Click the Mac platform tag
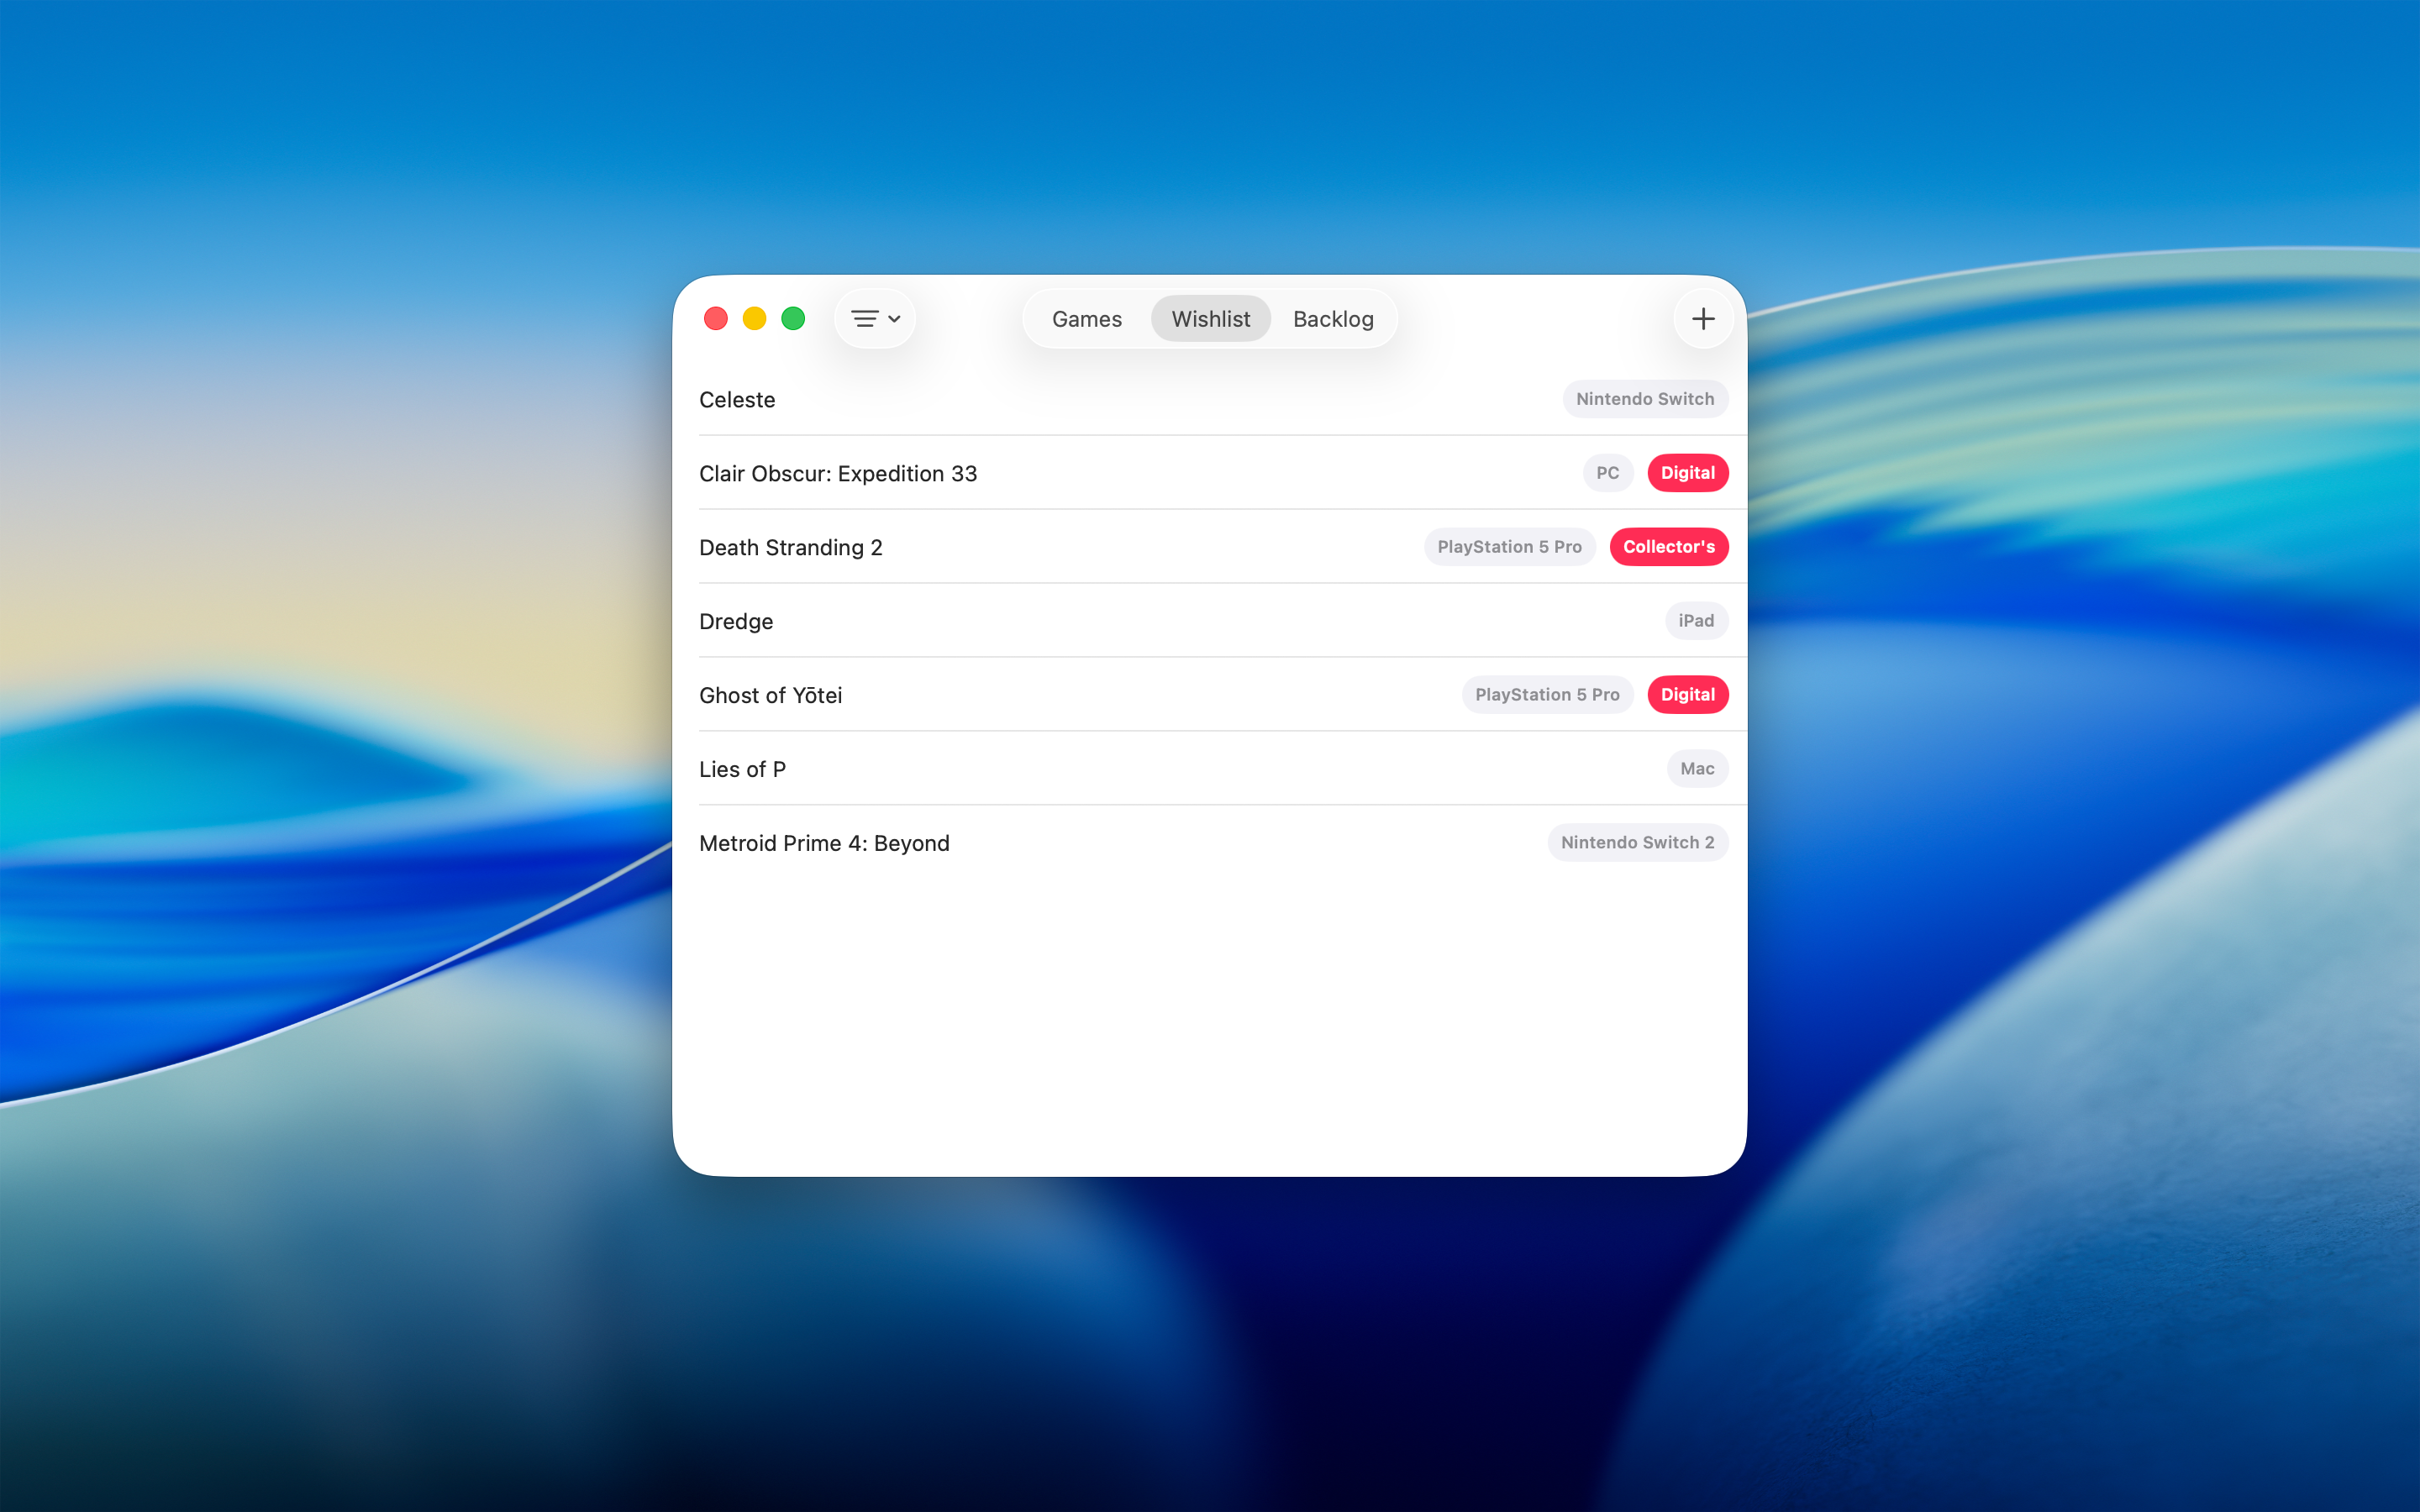Image resolution: width=2420 pixels, height=1512 pixels. point(1696,769)
